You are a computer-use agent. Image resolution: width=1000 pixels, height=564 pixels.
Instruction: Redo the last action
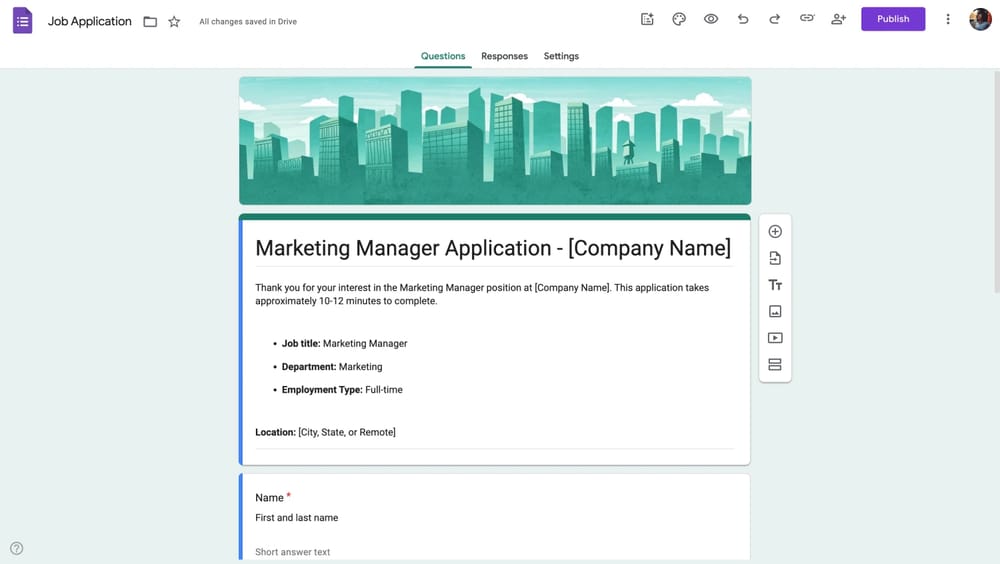coord(774,19)
